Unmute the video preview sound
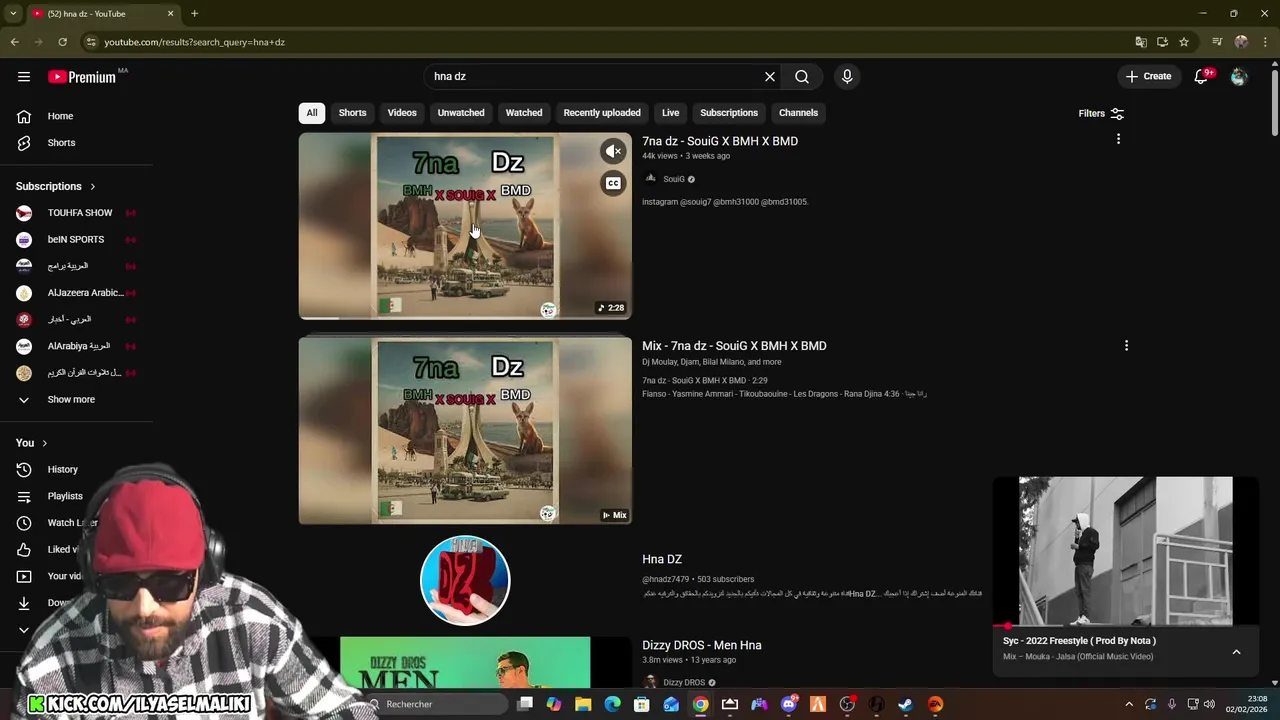 [x=613, y=151]
